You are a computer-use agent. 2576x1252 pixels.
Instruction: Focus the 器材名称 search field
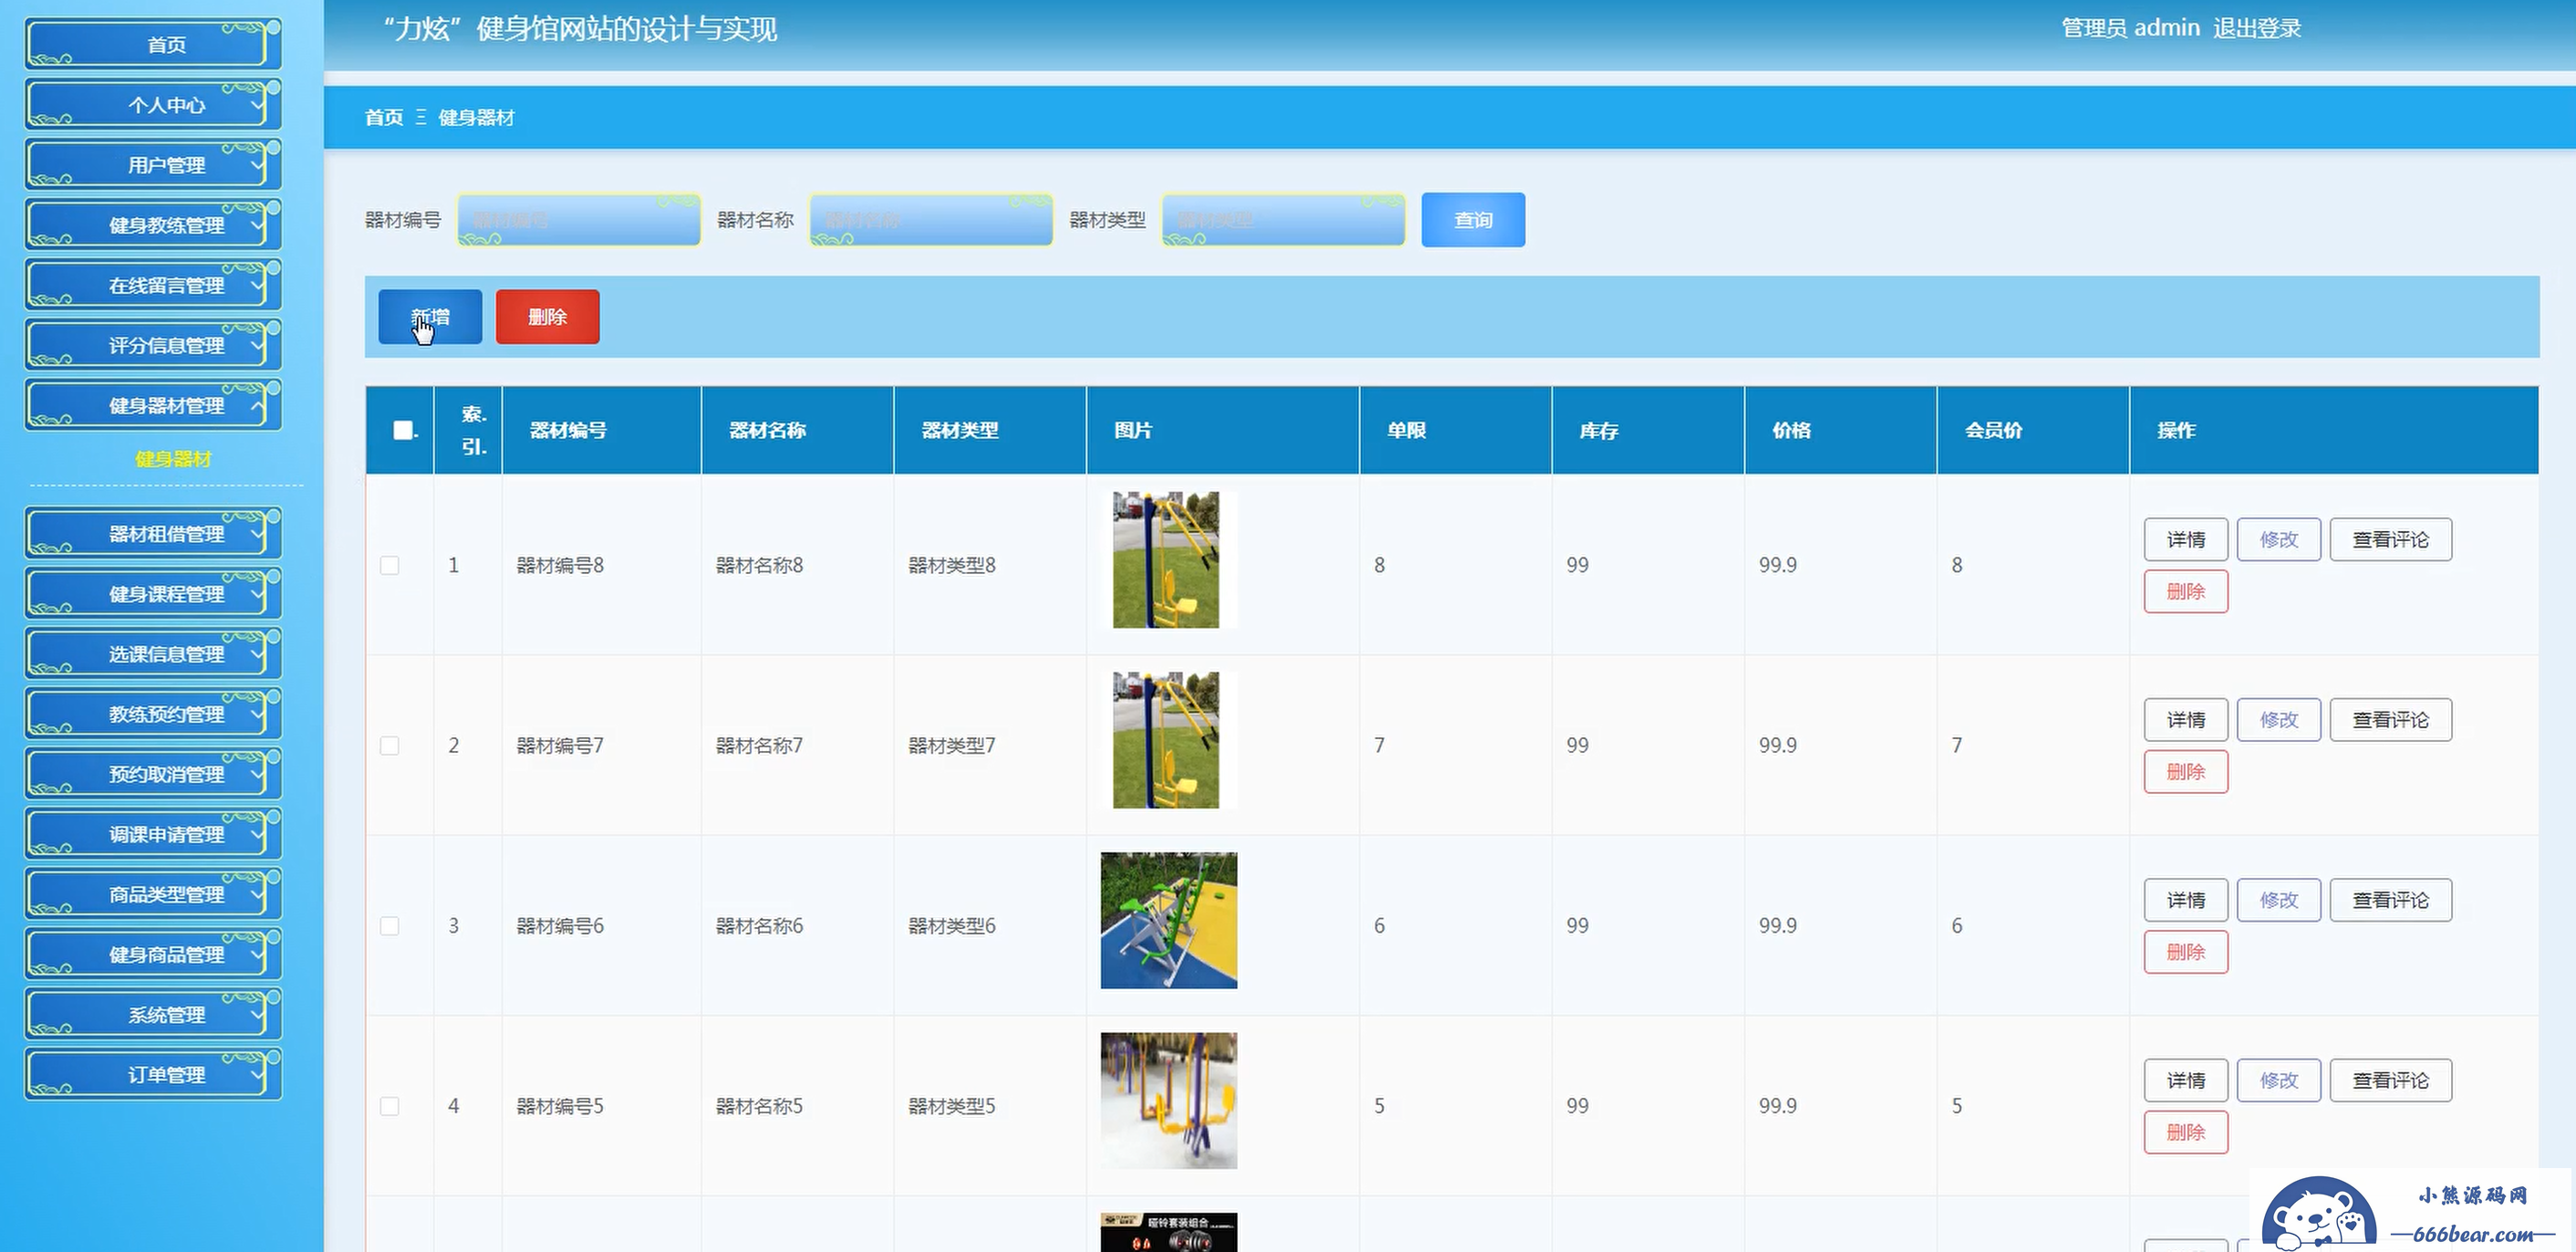coord(931,219)
